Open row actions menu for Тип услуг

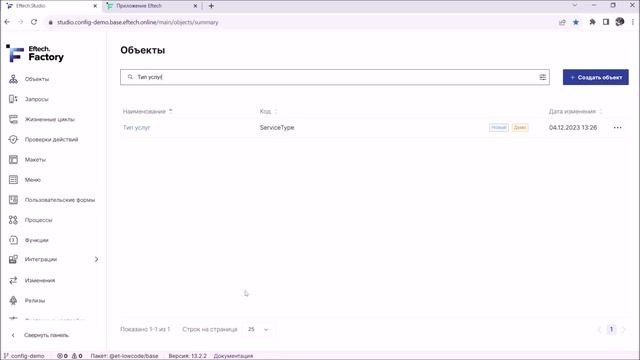[617, 127]
